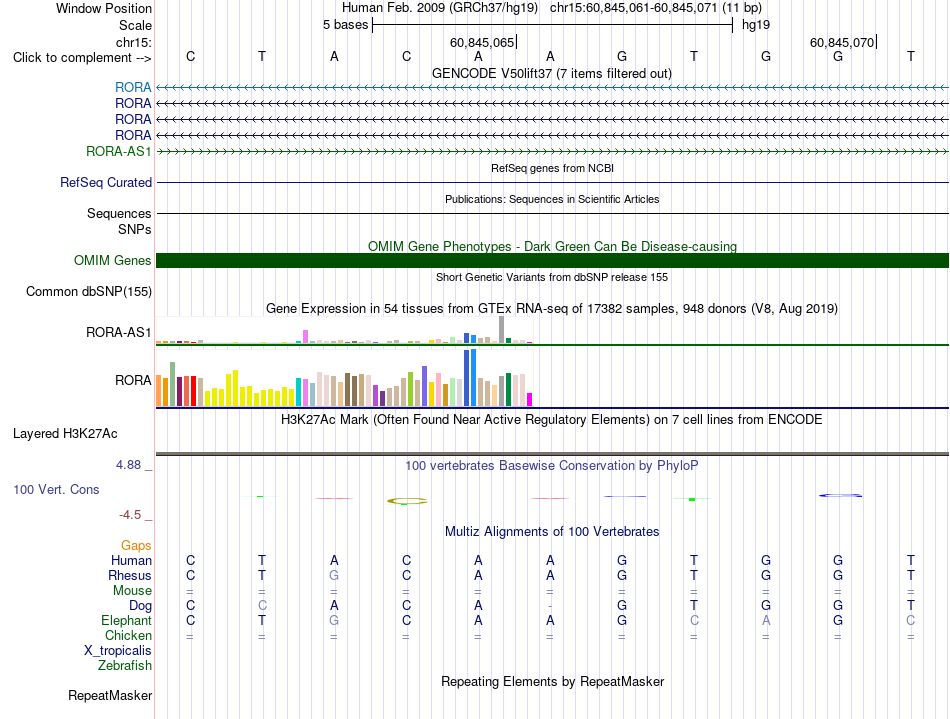Click the RepeatMasker track label
Screen dimensions: 950x719
click(x=110, y=695)
